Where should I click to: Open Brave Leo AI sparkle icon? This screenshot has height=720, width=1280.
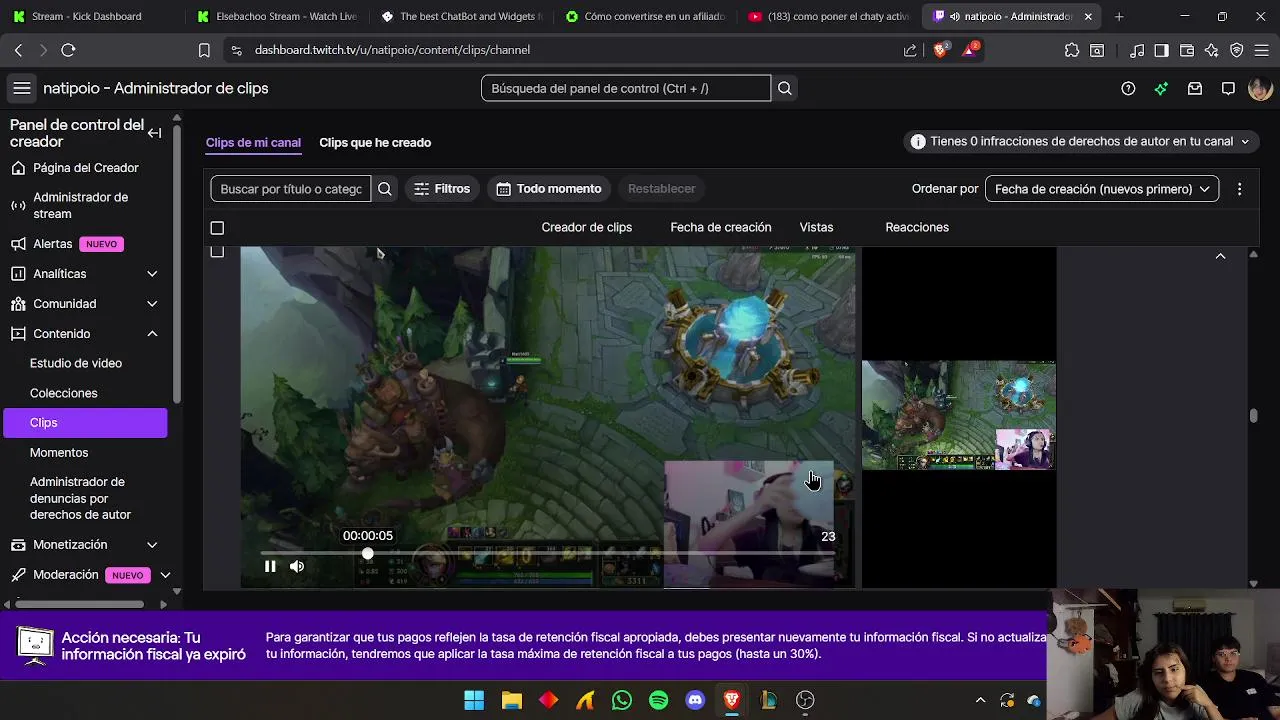point(1212,50)
